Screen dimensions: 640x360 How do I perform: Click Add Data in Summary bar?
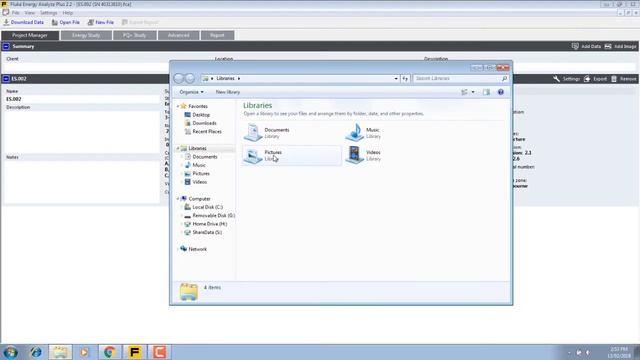click(x=586, y=47)
